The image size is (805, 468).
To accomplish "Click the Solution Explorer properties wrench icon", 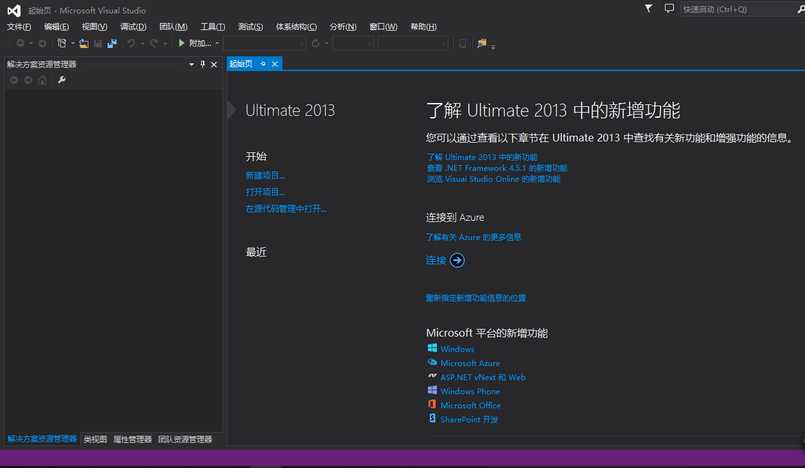I will (x=62, y=80).
